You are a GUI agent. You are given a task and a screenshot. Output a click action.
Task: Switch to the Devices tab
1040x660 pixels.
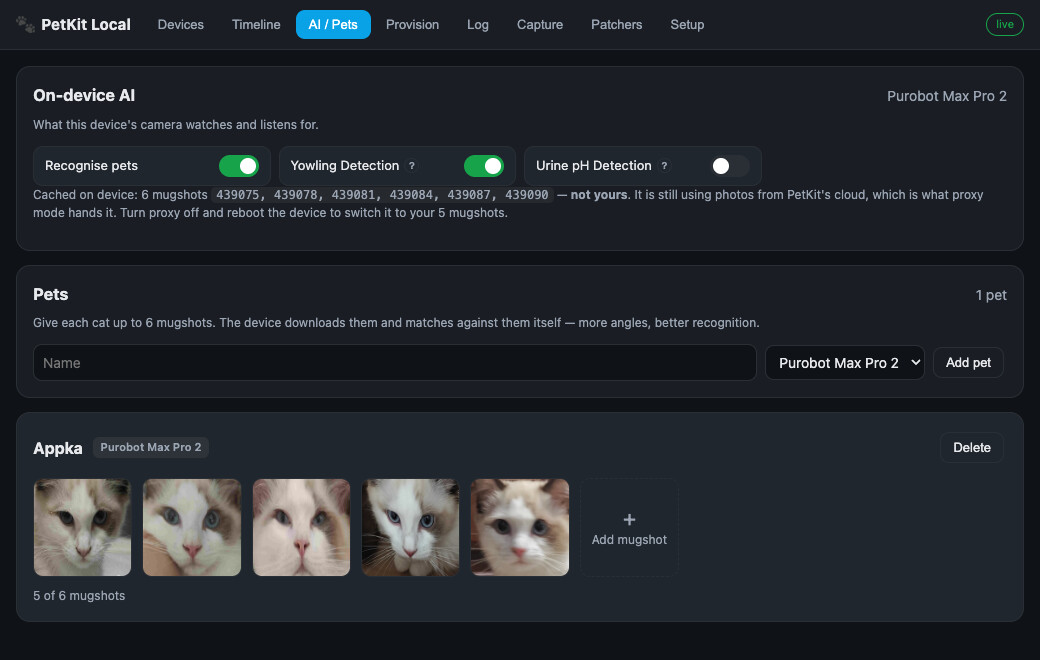click(180, 25)
